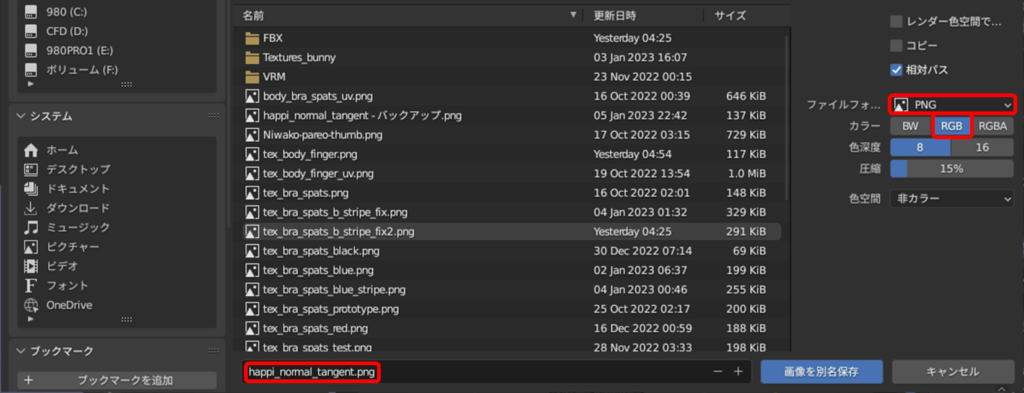The height and width of the screenshot is (393, 1024).
Task: Click the minus button to decrement filename number
Action: 718,371
